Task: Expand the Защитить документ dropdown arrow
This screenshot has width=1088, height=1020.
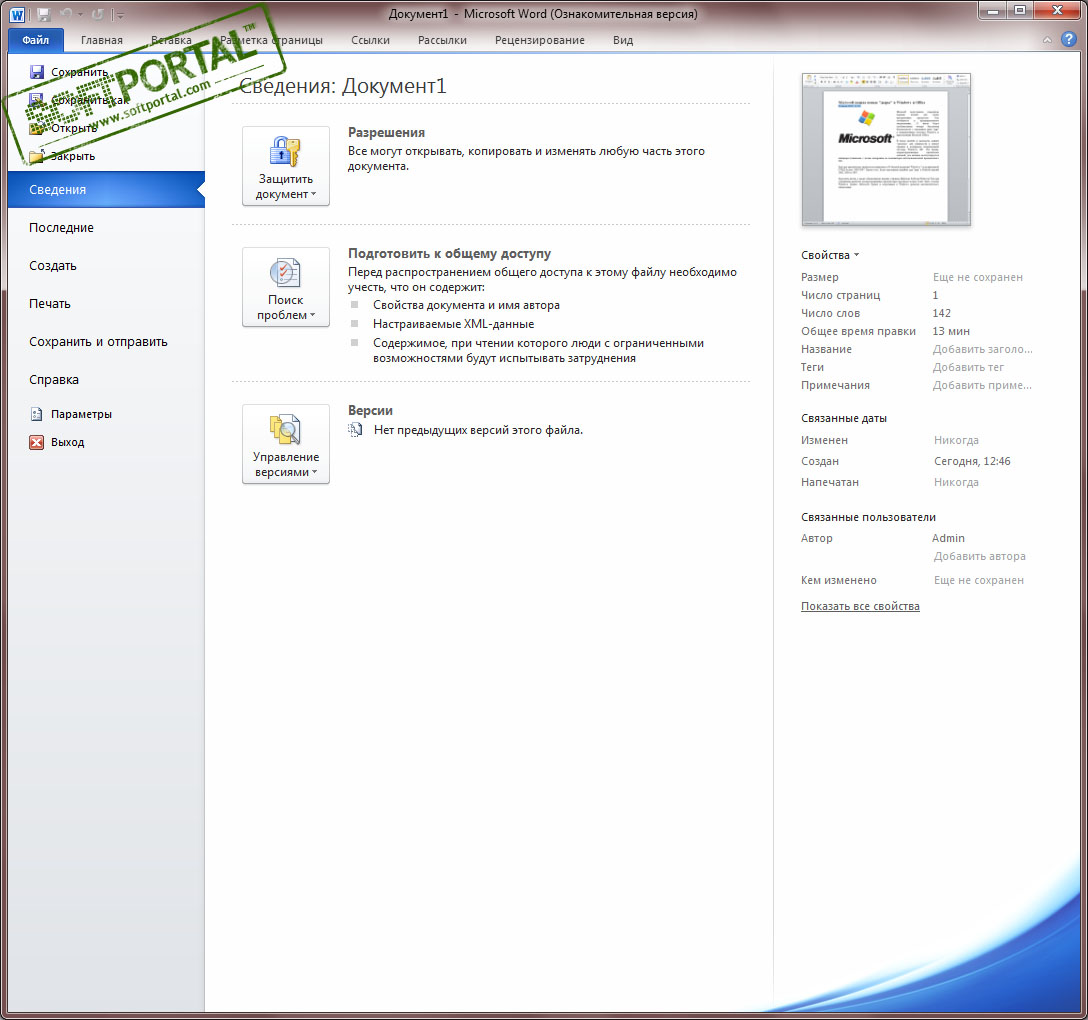Action: (314, 194)
